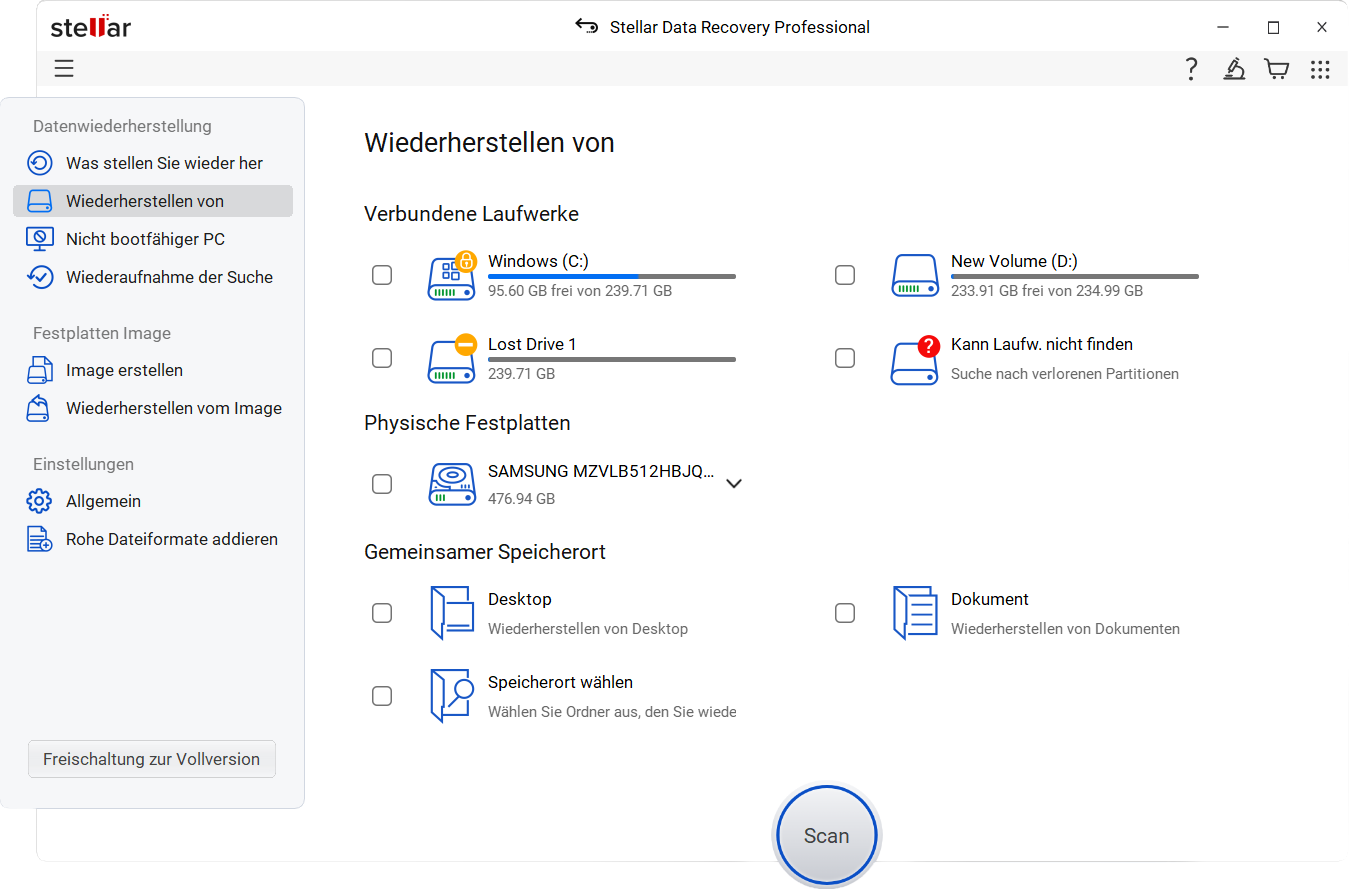Minimize the Stellar Data Recovery window
This screenshot has width=1349, height=889.
pos(1223,27)
